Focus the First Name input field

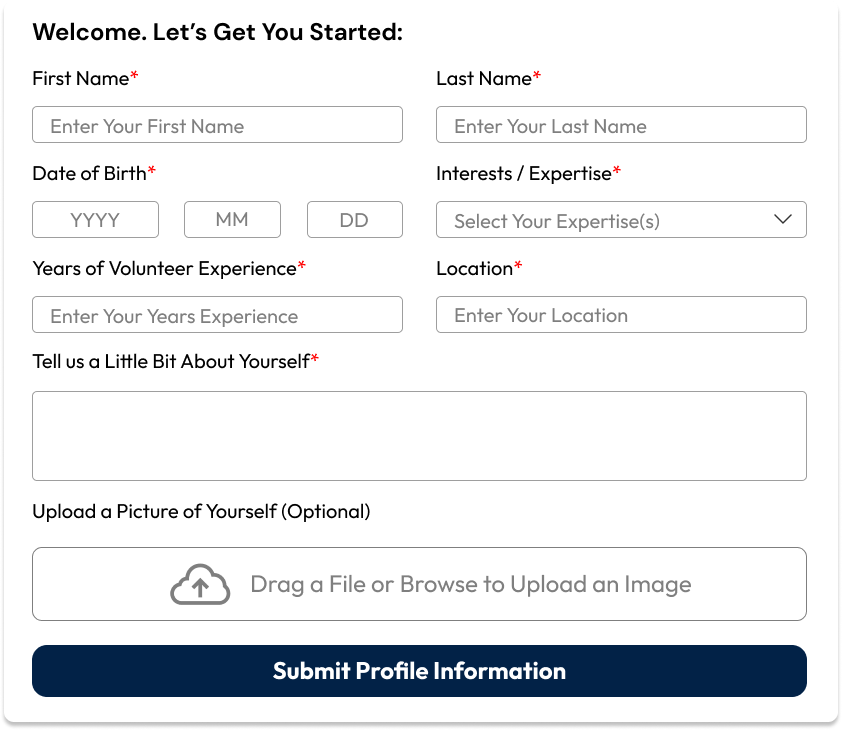[217, 125]
